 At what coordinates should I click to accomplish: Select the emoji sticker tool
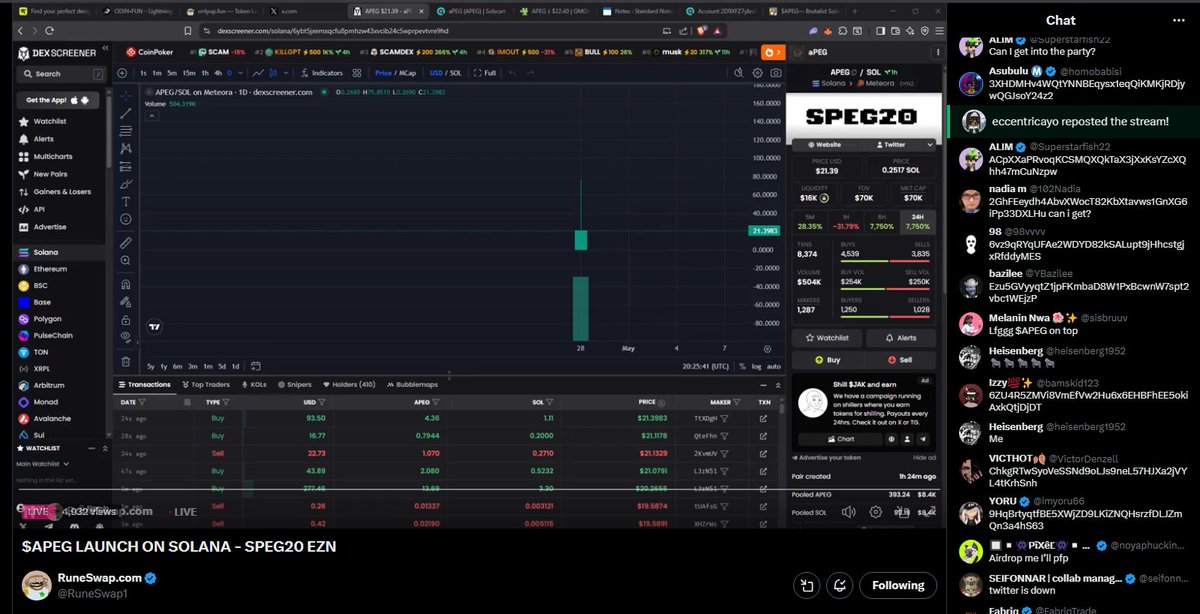click(x=125, y=218)
